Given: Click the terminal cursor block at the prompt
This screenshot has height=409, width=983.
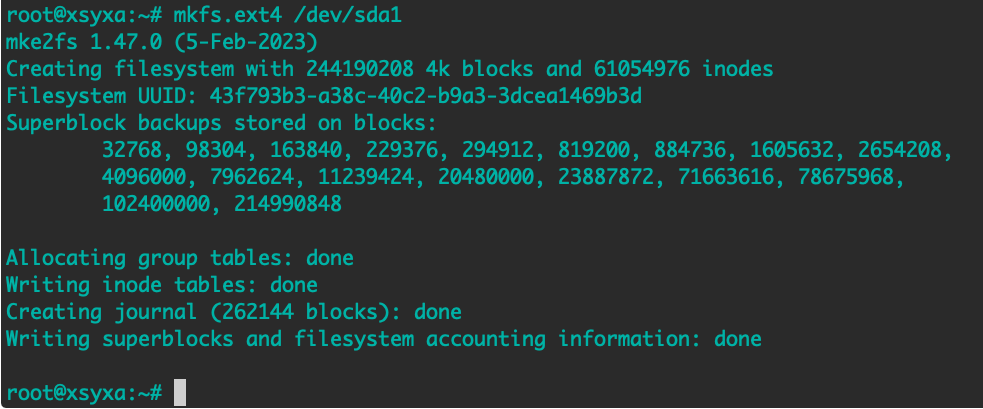Looking at the screenshot, I should 180,393.
